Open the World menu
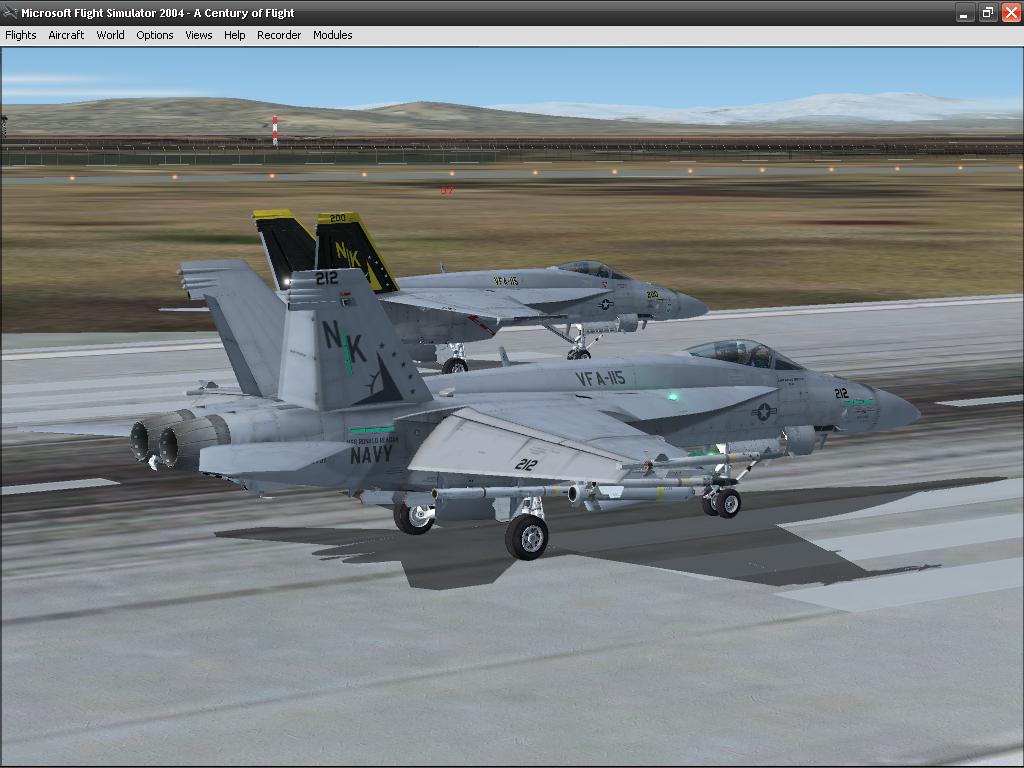Image resolution: width=1024 pixels, height=768 pixels. pyautogui.click(x=110, y=35)
